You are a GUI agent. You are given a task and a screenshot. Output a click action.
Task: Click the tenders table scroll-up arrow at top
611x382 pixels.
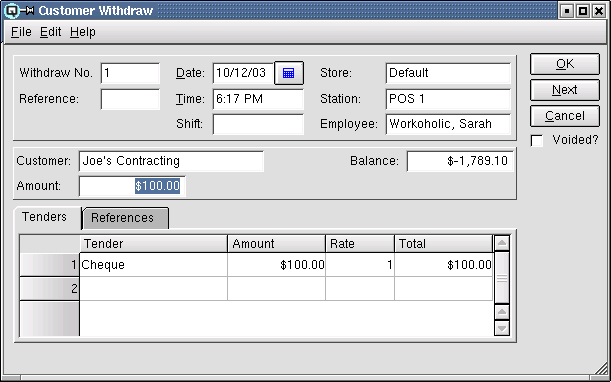point(502,243)
